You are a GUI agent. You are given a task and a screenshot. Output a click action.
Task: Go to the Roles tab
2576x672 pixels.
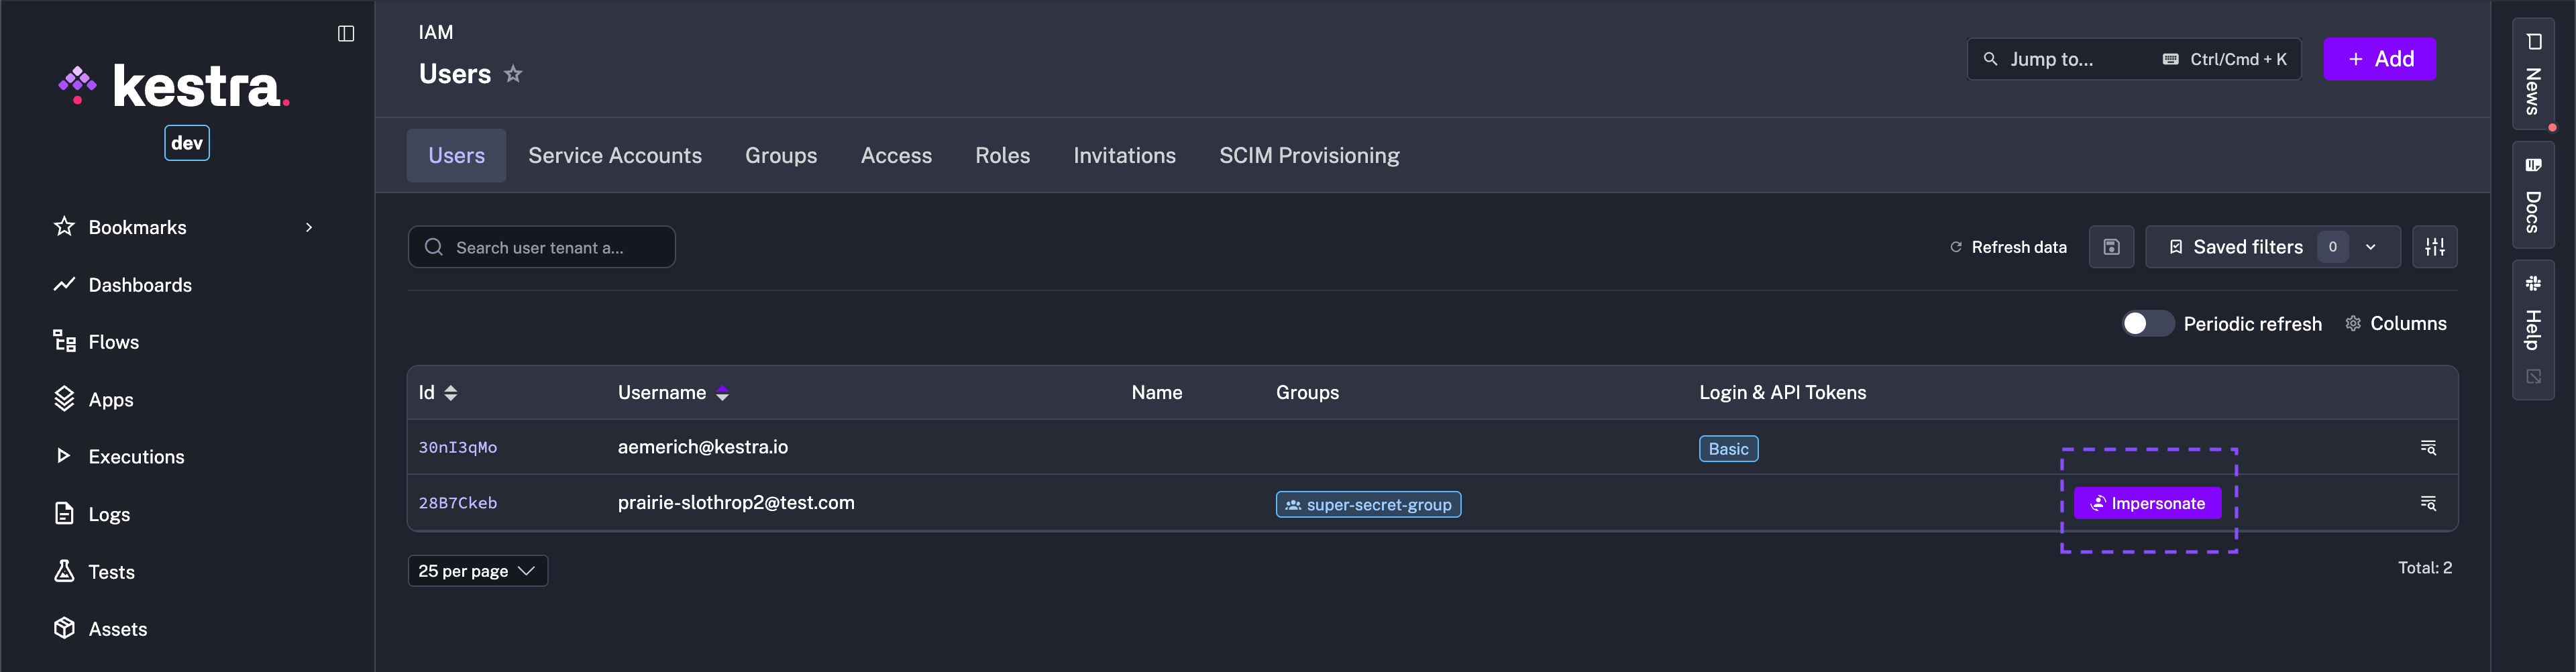tap(1002, 156)
